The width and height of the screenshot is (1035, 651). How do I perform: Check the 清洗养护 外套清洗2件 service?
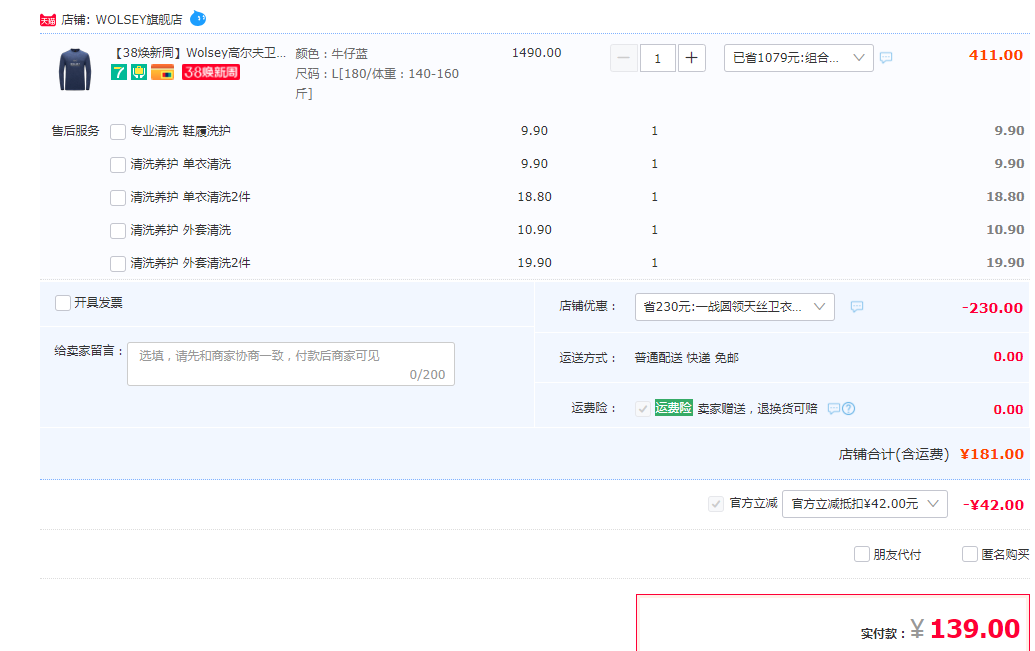click(118, 263)
